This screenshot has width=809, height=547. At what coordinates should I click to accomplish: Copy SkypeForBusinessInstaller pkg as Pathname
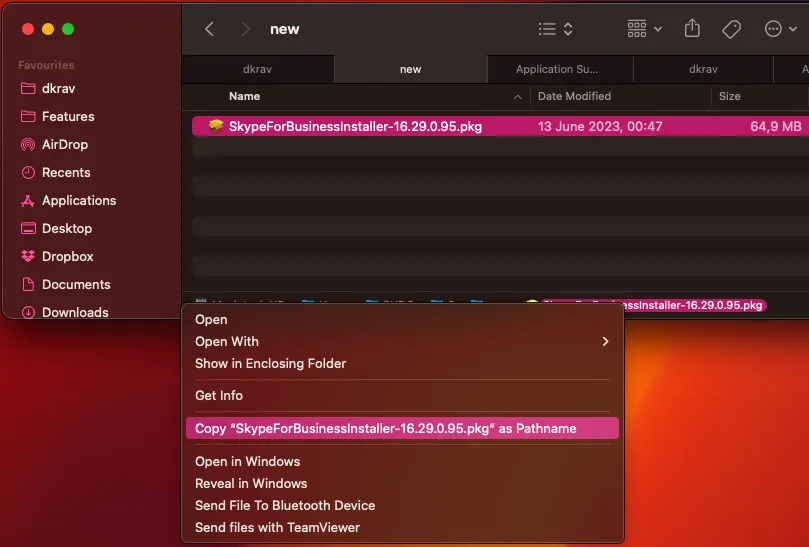[402, 428]
